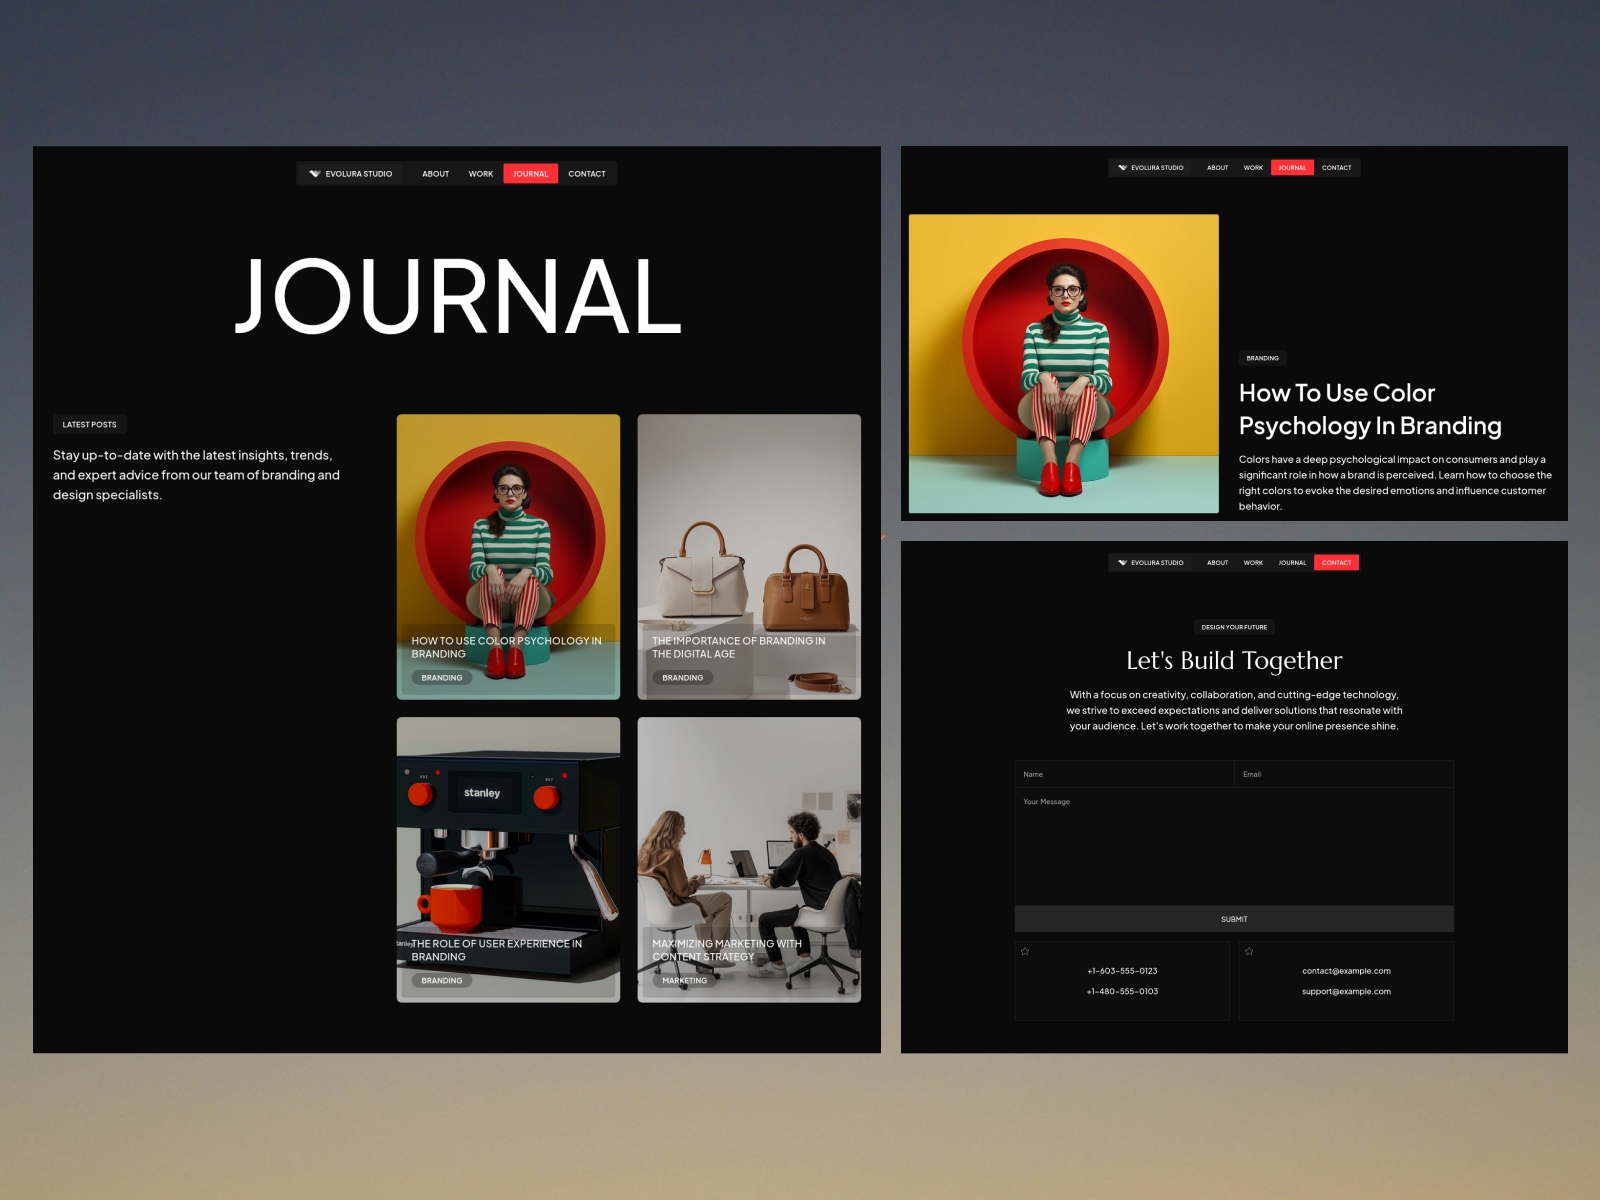
Task: Focus the Email input field
Action: 1343,774
